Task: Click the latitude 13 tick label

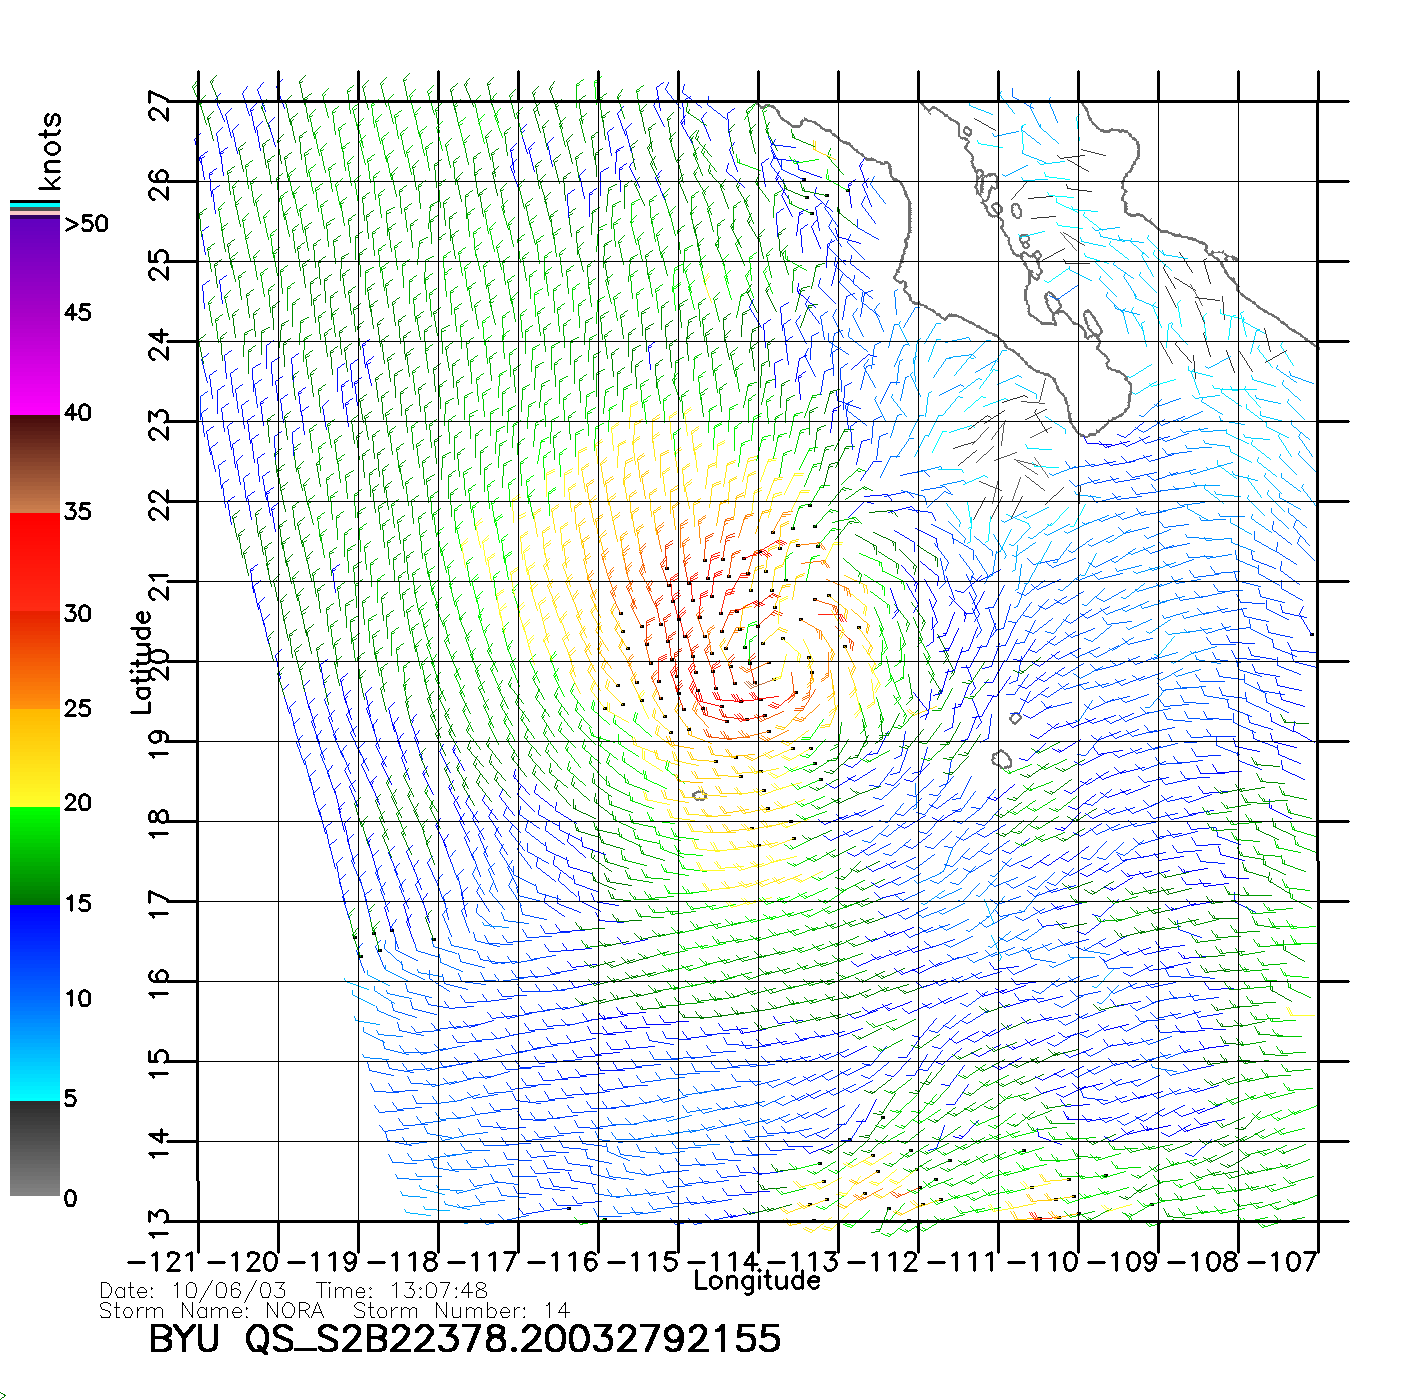Action: click(x=160, y=1223)
